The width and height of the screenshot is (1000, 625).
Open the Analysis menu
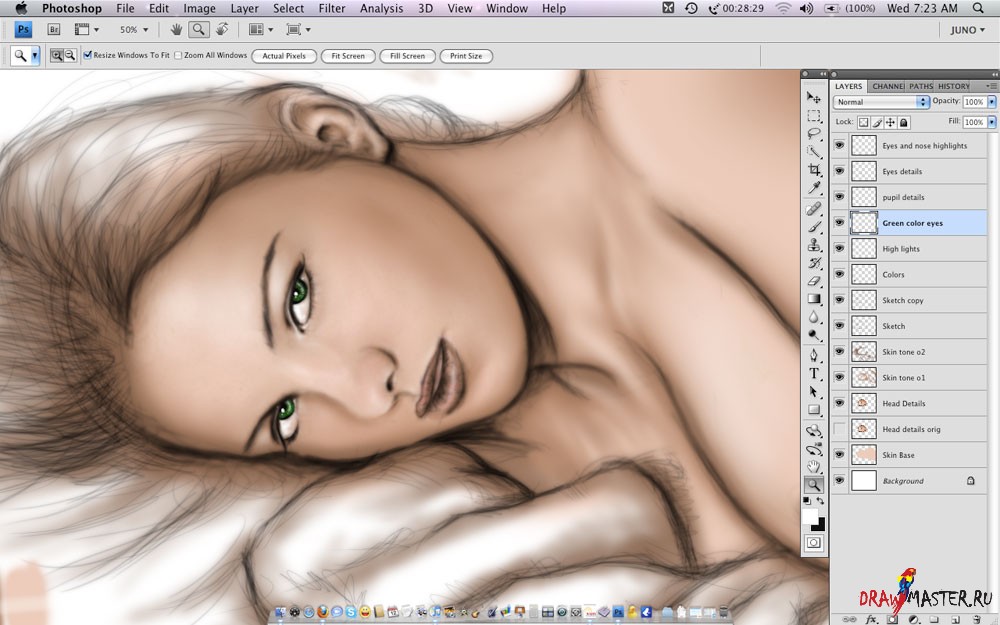click(381, 8)
